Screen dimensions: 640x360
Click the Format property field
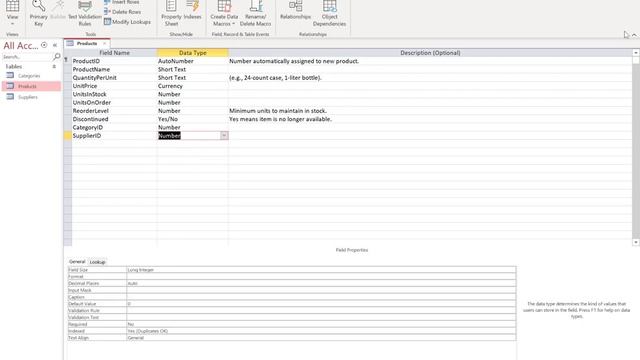click(x=321, y=277)
